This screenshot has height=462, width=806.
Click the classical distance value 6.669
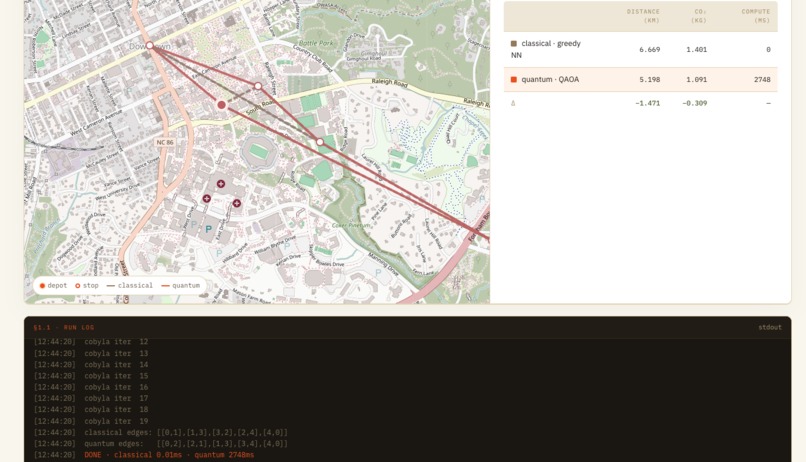pyautogui.click(x=650, y=50)
